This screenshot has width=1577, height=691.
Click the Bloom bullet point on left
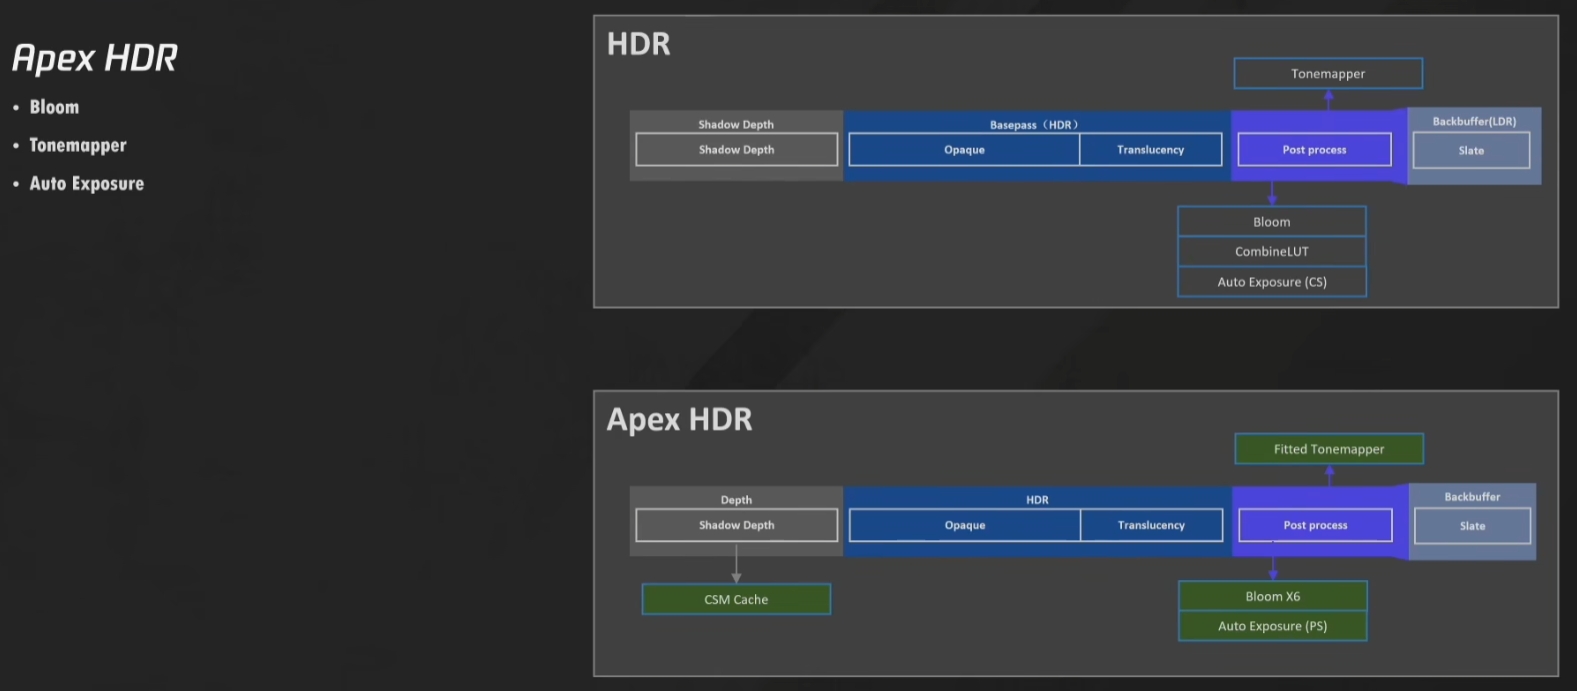(54, 107)
